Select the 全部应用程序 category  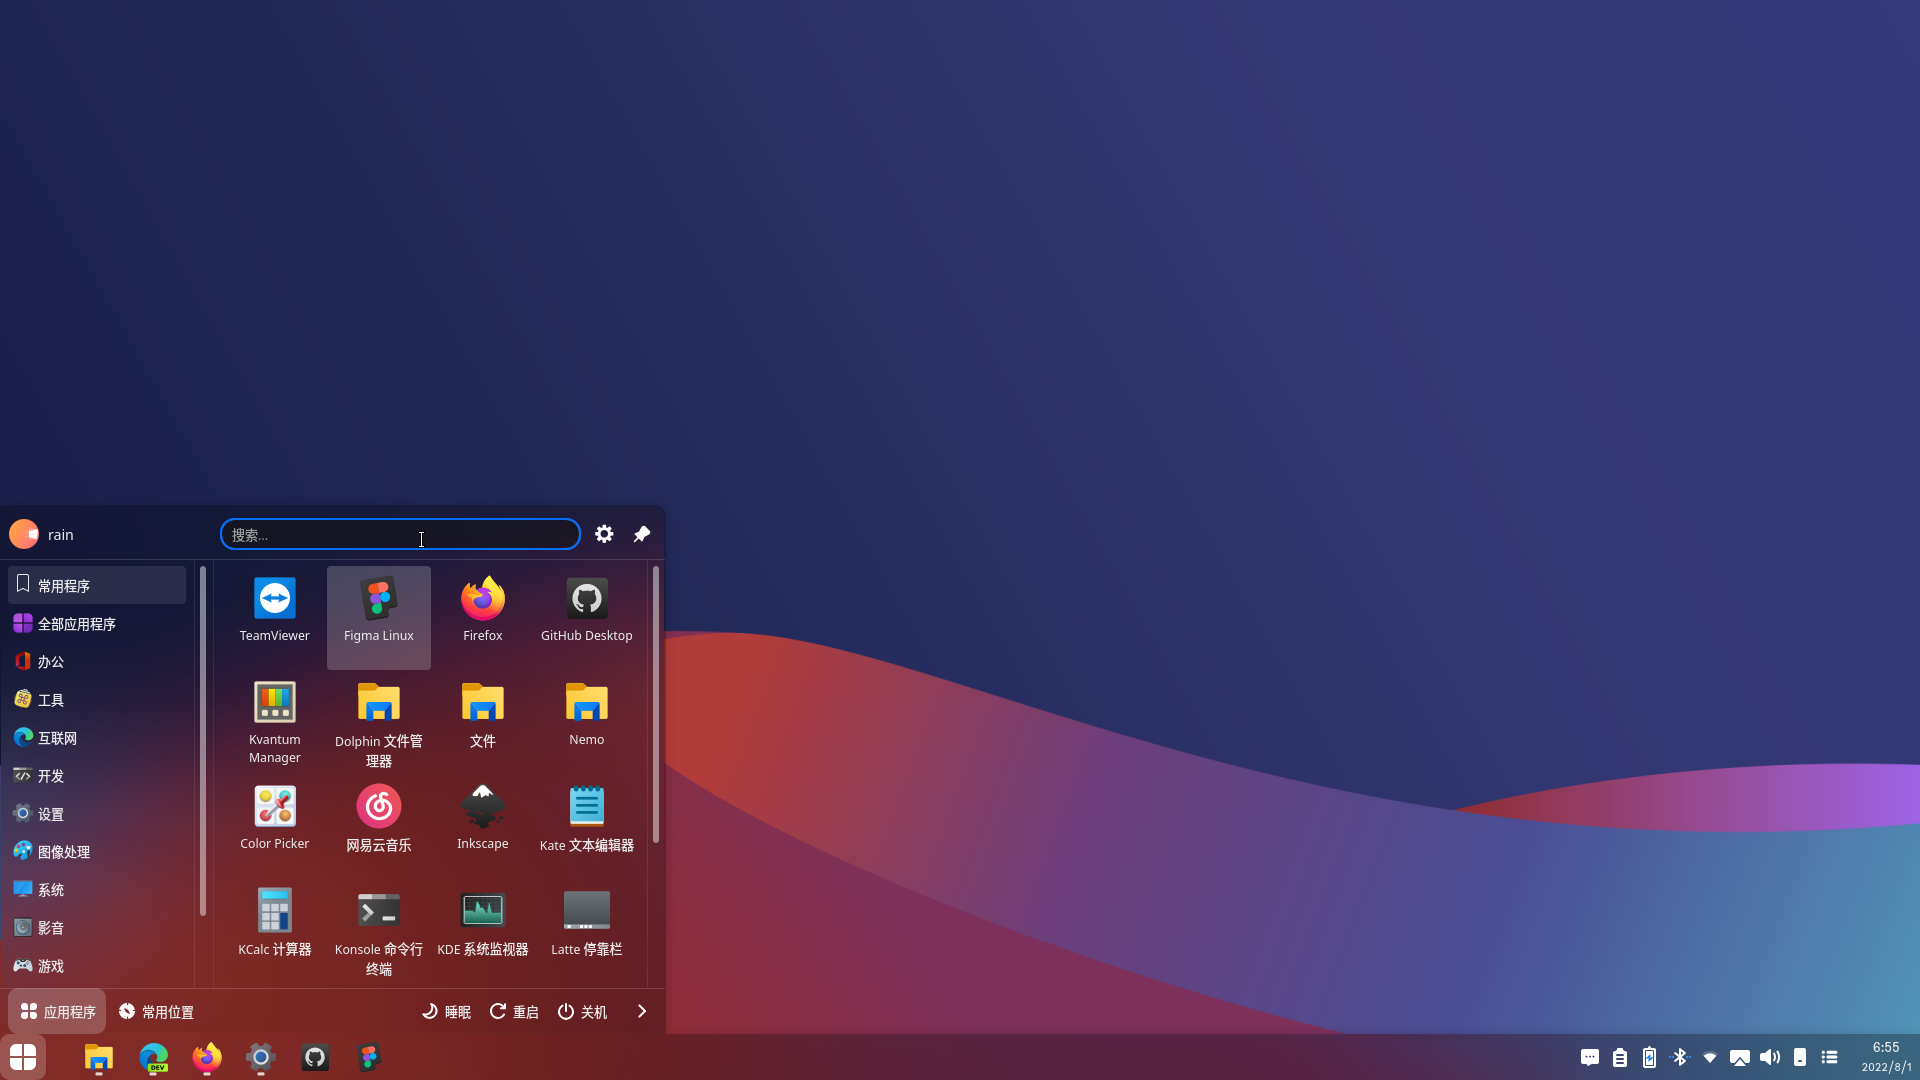[x=97, y=623]
